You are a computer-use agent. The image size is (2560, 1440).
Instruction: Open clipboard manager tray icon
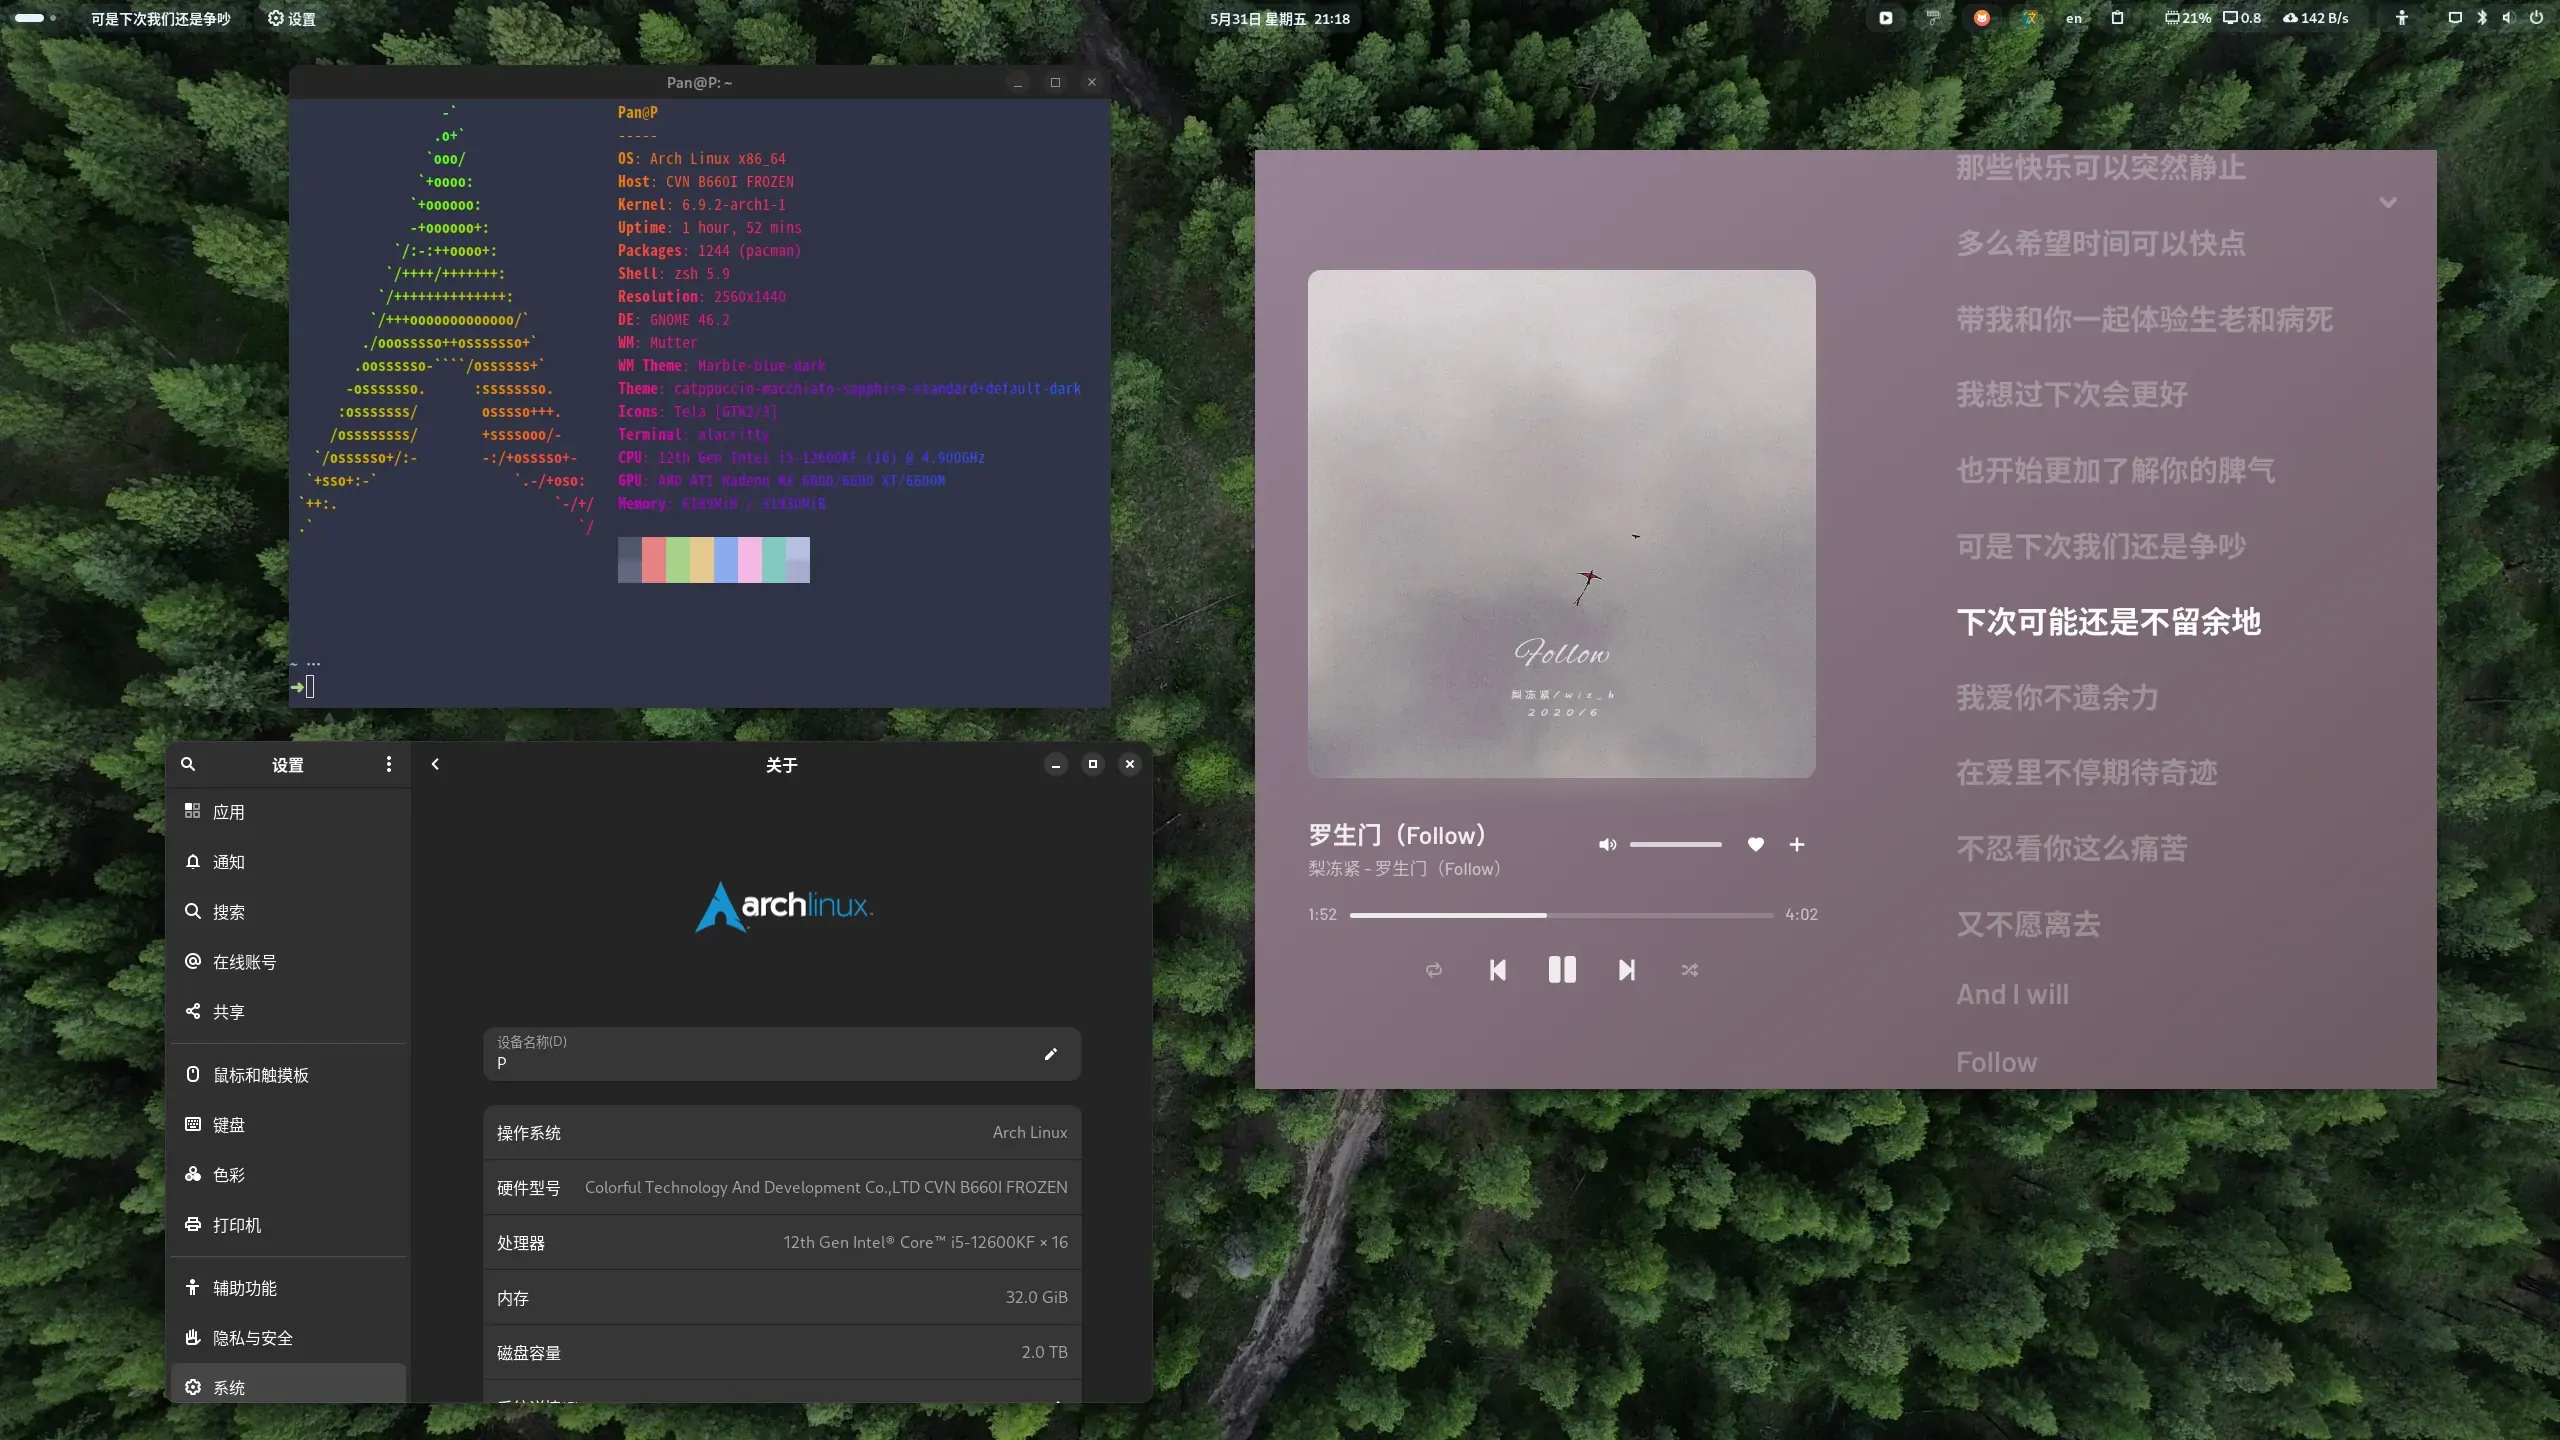[x=2117, y=18]
